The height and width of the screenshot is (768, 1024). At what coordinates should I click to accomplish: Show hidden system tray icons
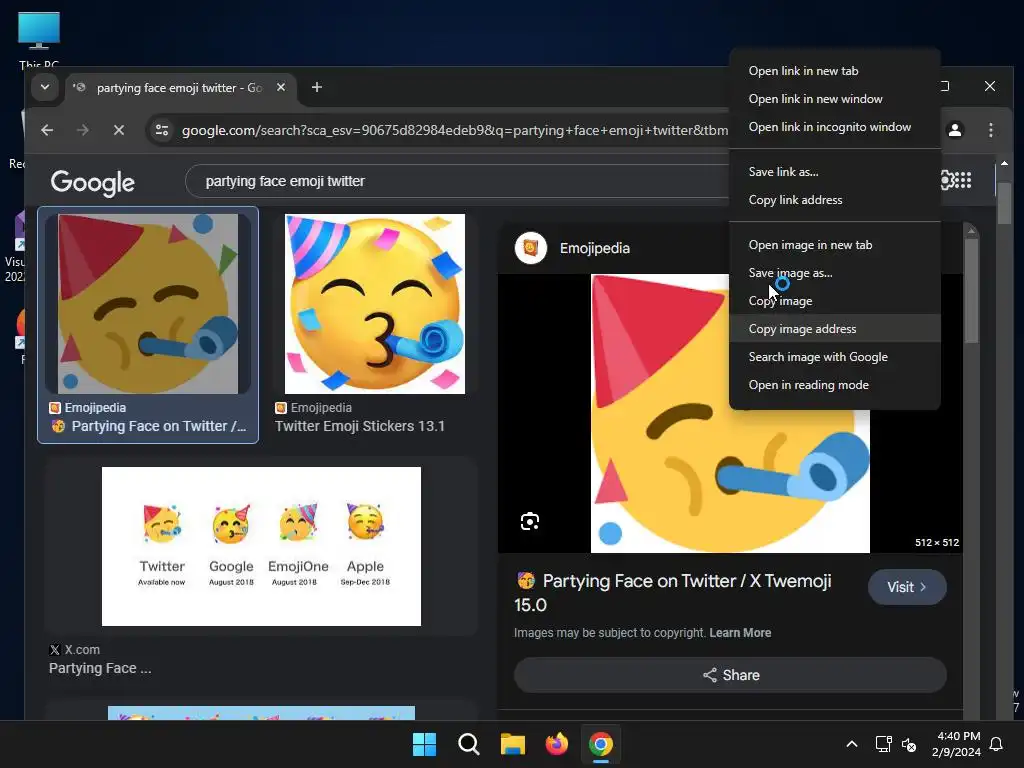(x=852, y=744)
